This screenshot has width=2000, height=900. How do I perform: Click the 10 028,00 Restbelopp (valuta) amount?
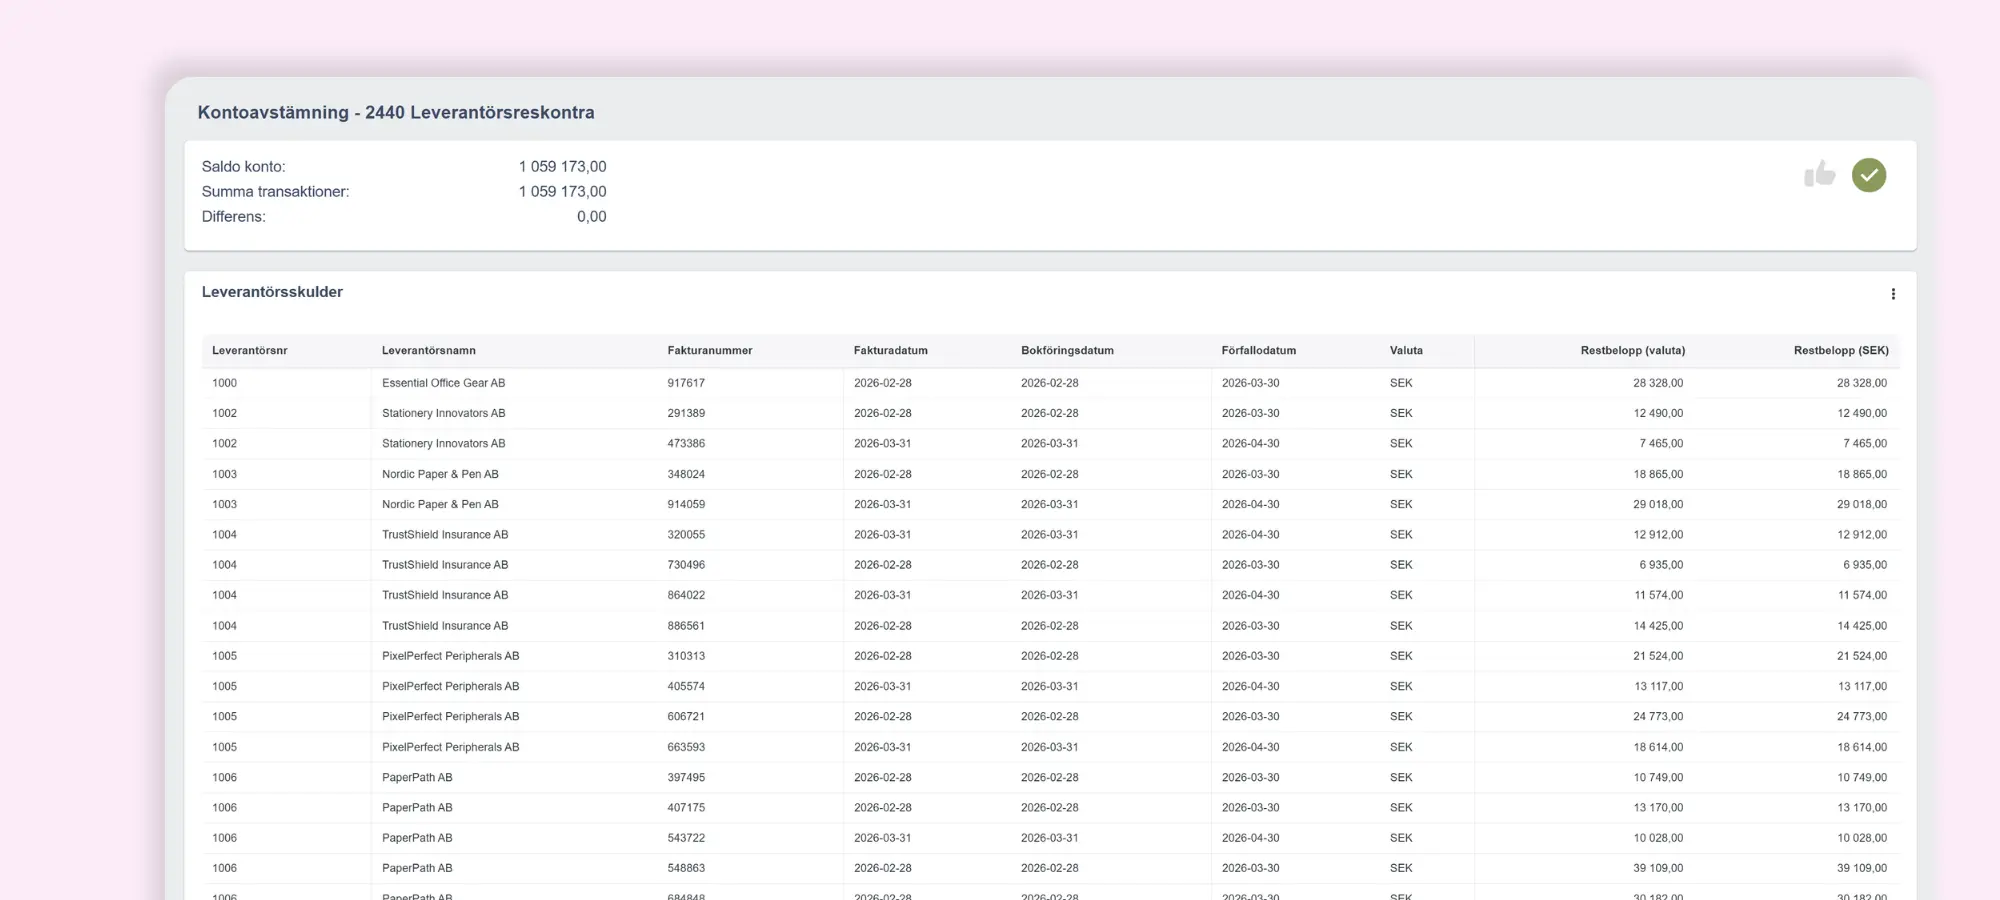coord(1658,838)
